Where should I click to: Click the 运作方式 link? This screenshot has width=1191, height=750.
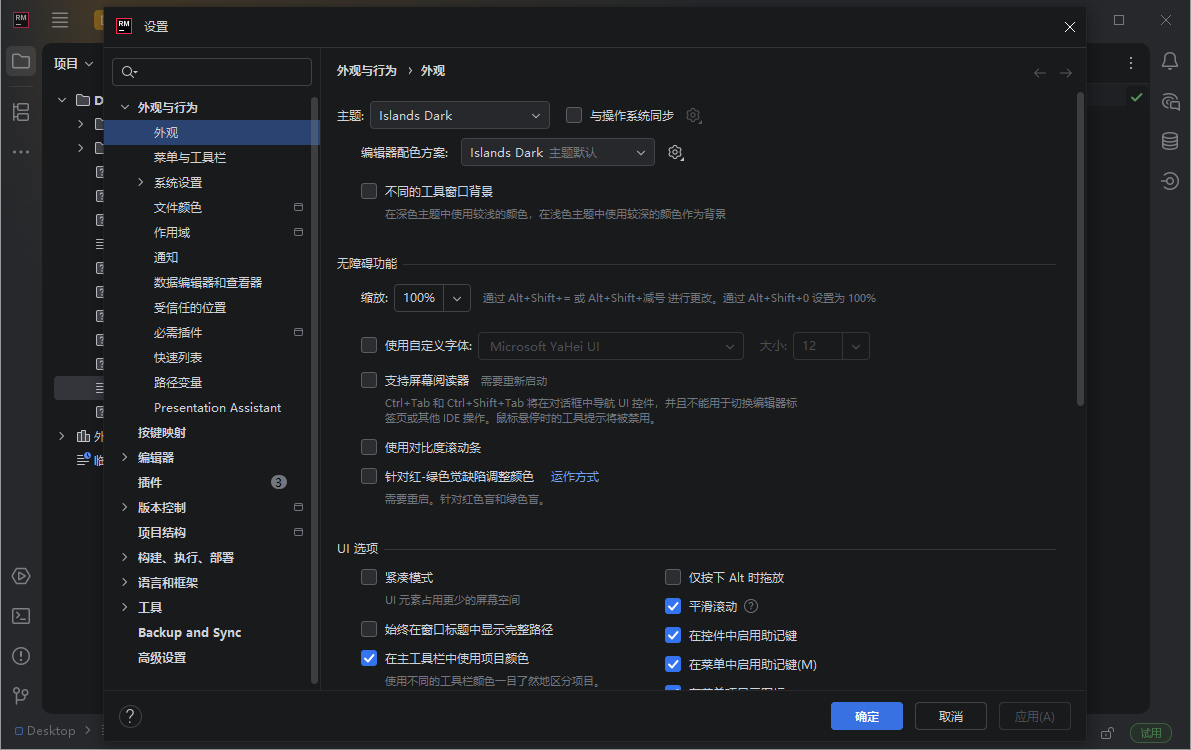coord(575,476)
